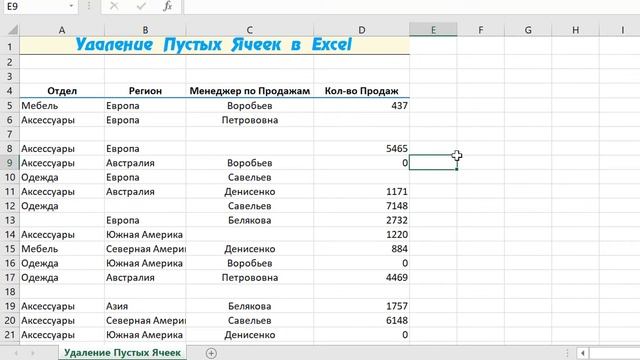Select column E header
Viewport: 640px width, 360px height.
[433, 30]
